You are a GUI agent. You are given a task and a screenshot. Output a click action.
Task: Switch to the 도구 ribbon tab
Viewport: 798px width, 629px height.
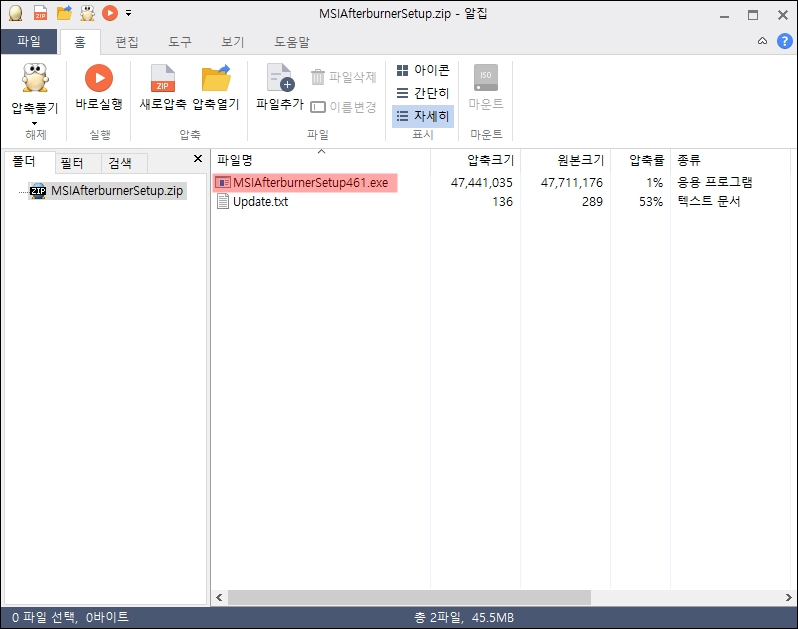180,42
